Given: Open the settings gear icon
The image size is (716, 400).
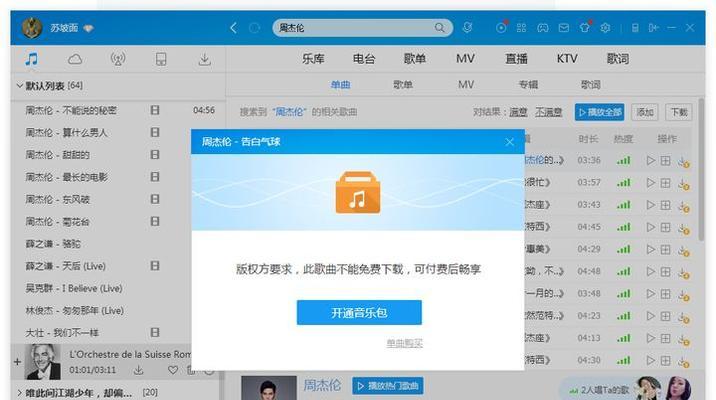Looking at the screenshot, I should (x=605, y=28).
